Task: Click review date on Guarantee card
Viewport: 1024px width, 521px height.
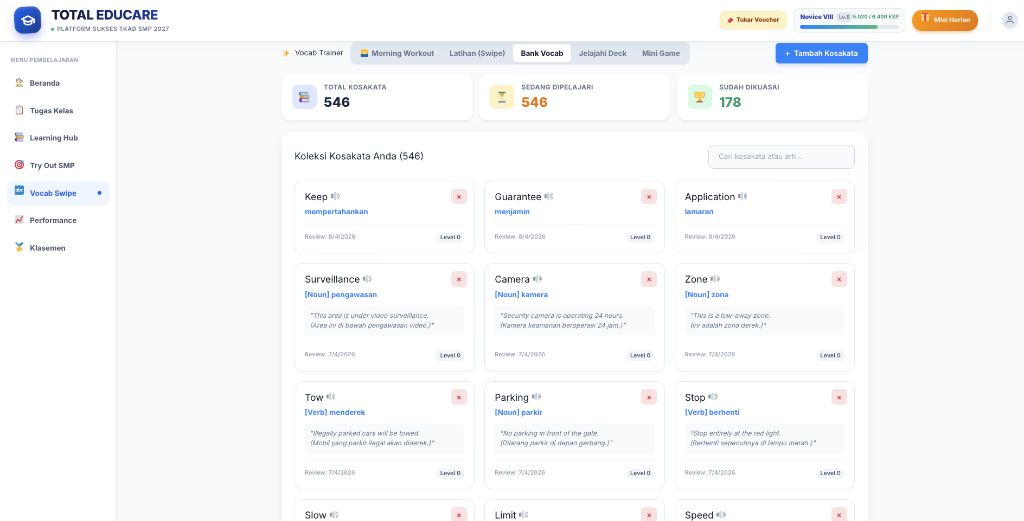Action: (520, 236)
